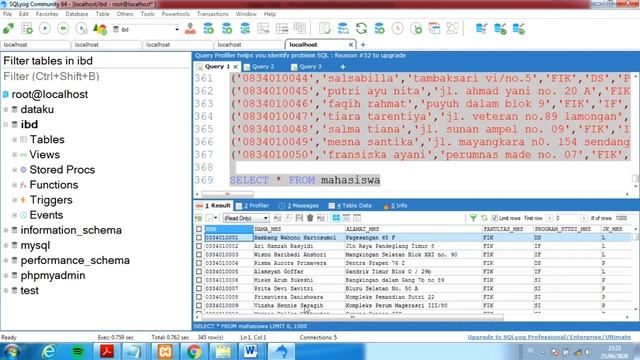Open the User Manager icon
Image resolution: width=640 pixels, height=360 pixels.
click(190, 29)
